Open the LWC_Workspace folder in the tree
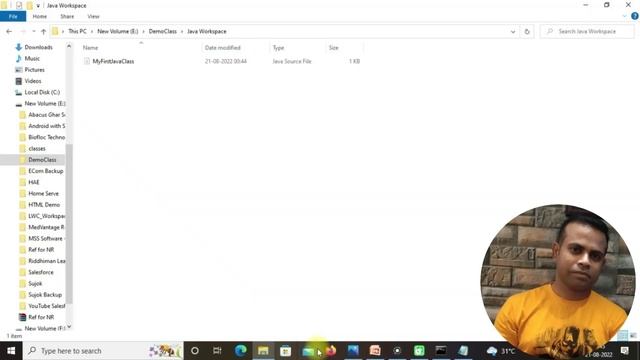 [47, 216]
